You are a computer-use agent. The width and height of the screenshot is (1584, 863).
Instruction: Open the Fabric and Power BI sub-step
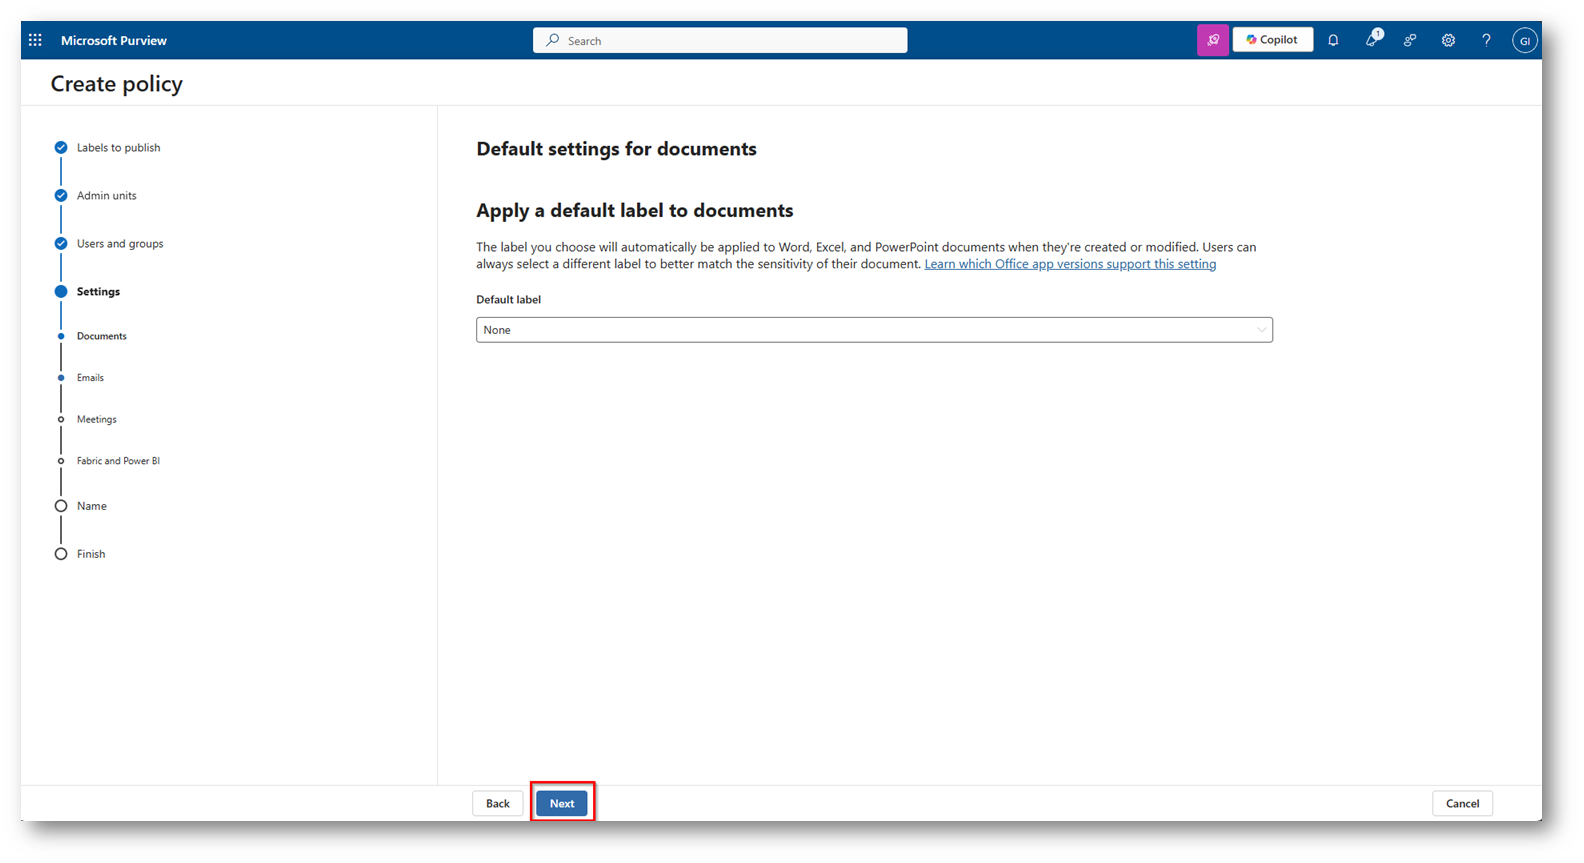118,461
